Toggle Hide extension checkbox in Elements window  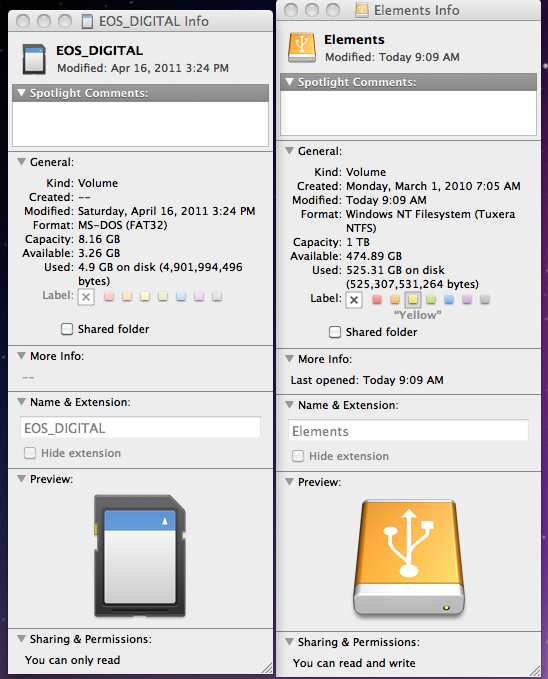pyautogui.click(x=298, y=456)
